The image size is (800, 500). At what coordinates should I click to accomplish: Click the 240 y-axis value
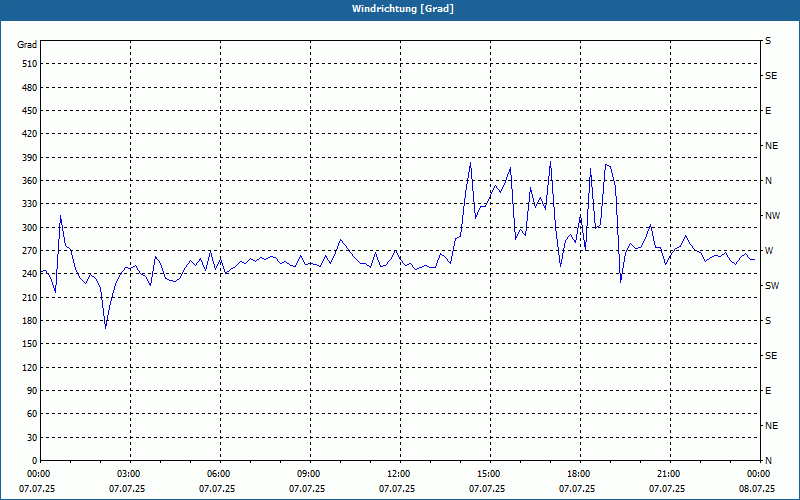coord(30,274)
